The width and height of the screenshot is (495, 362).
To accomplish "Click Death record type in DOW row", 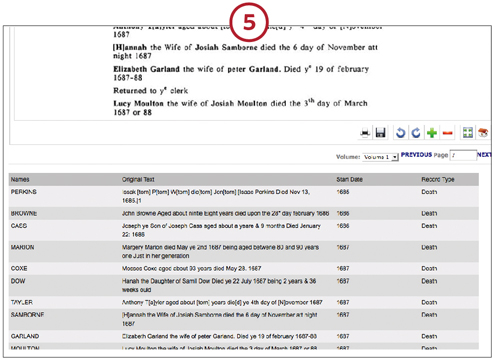I will [x=429, y=281].
